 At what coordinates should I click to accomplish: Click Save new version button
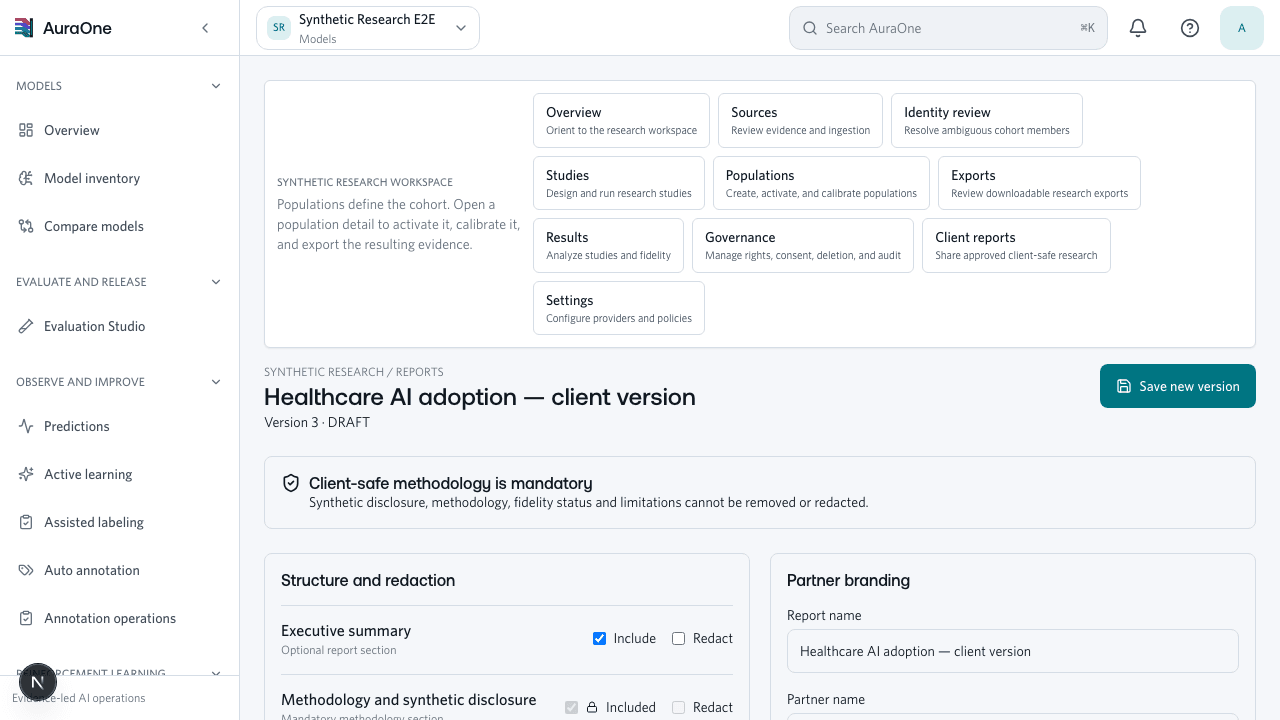coord(1178,386)
